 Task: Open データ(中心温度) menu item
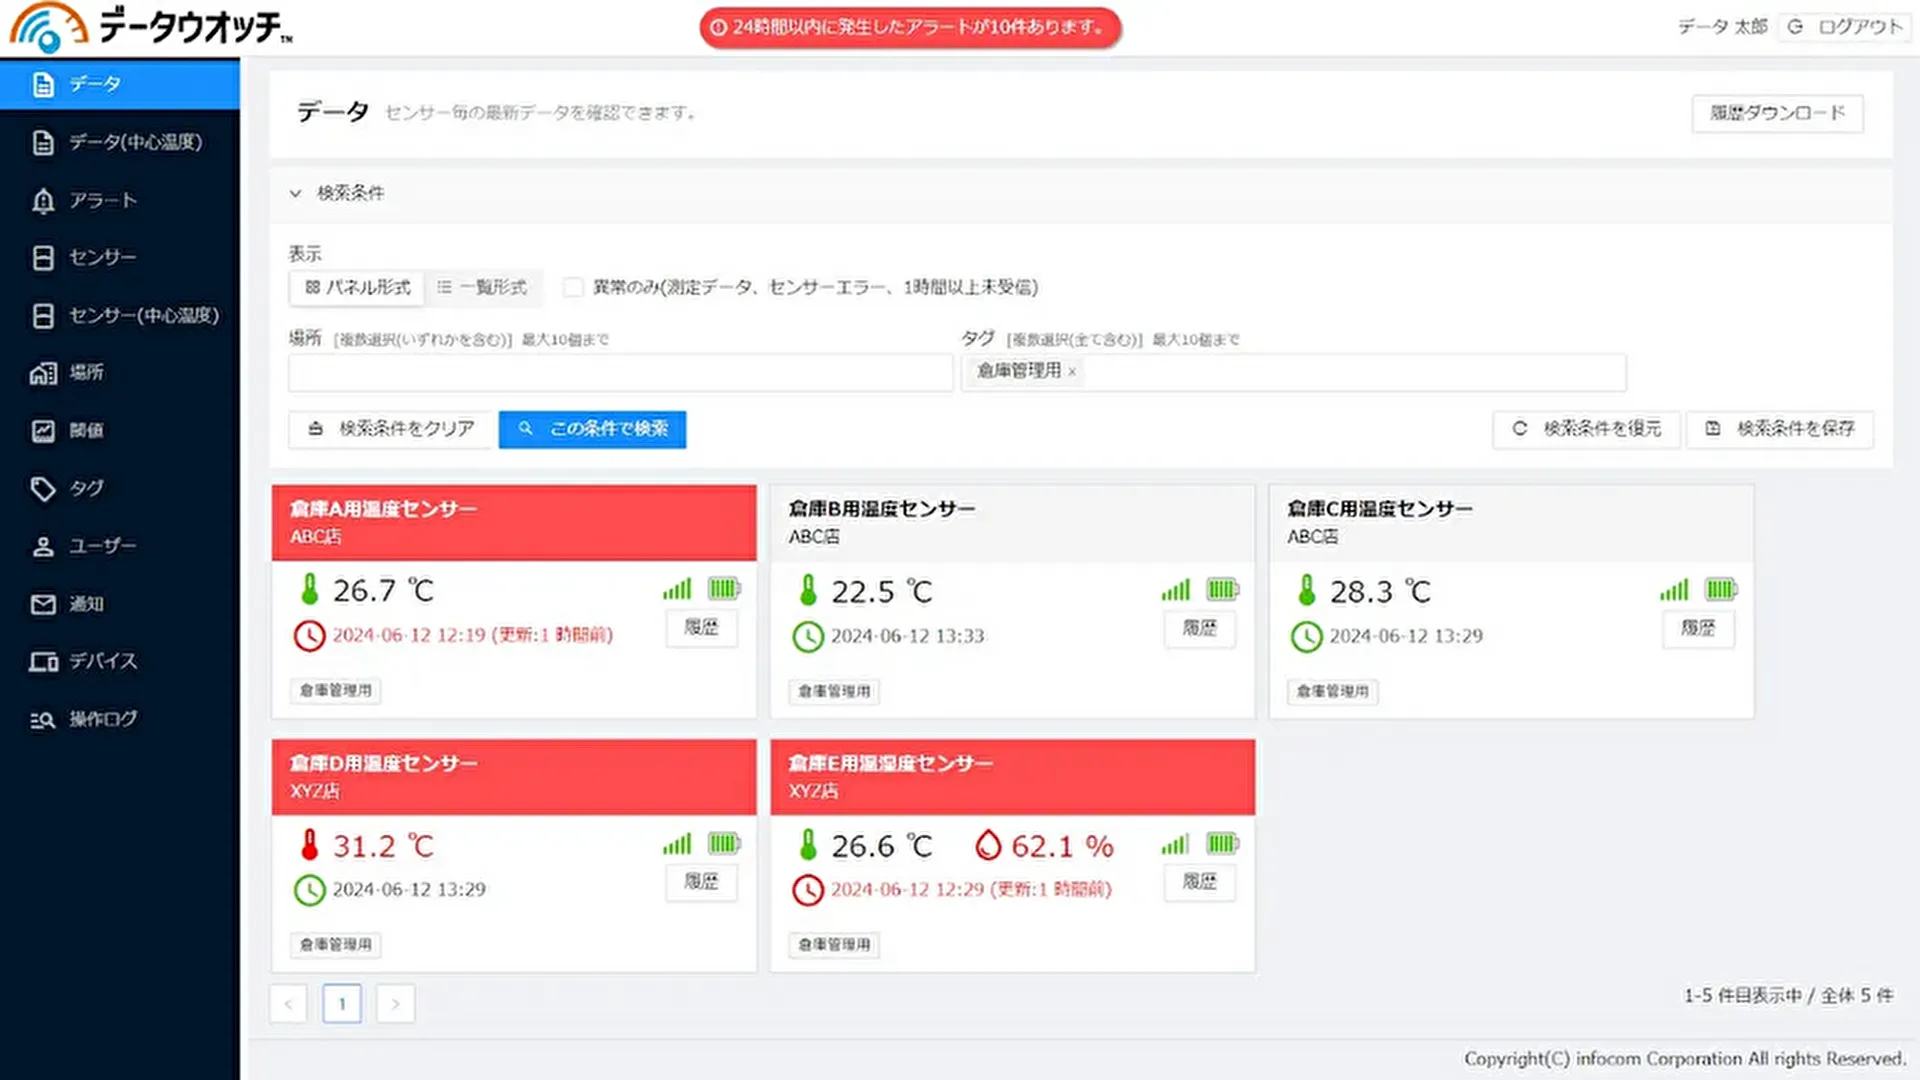[x=135, y=143]
